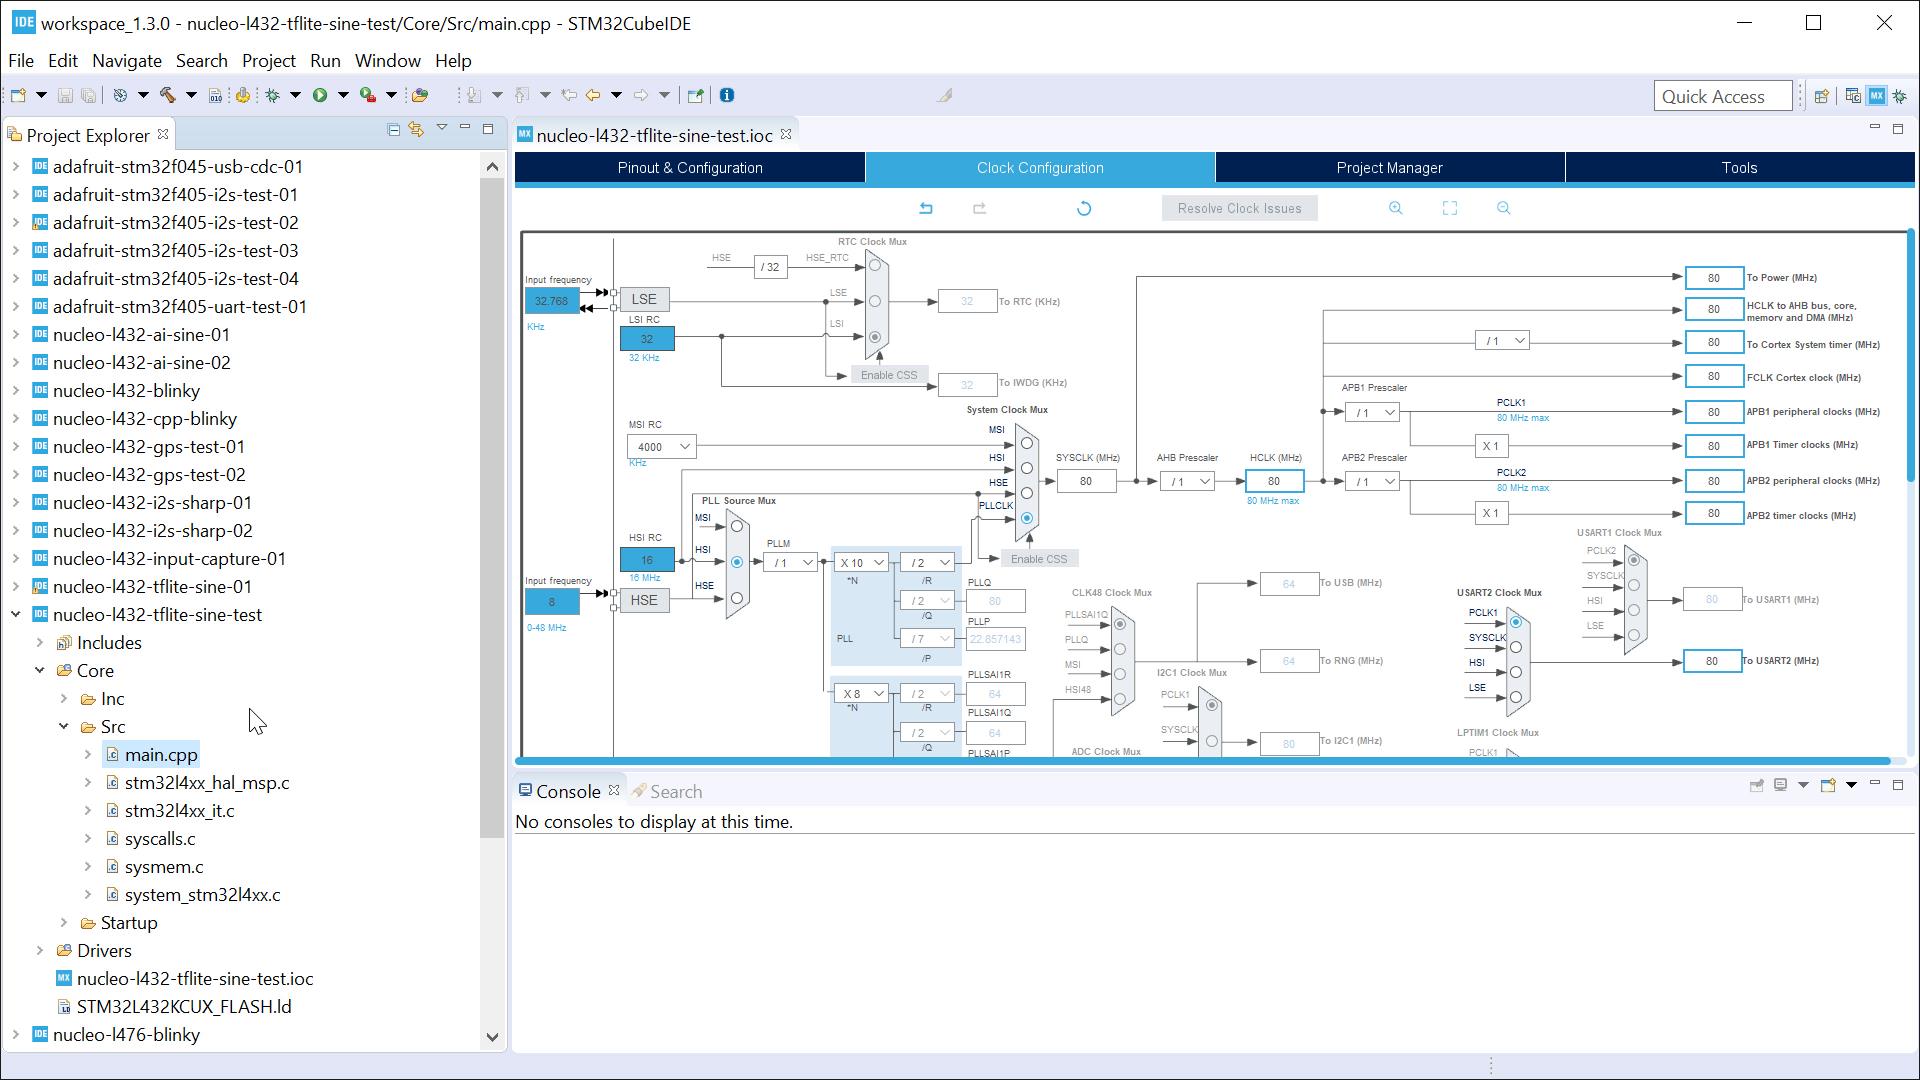Image resolution: width=1920 pixels, height=1080 pixels.
Task: Switch to Tools tab
Action: [x=1740, y=168]
